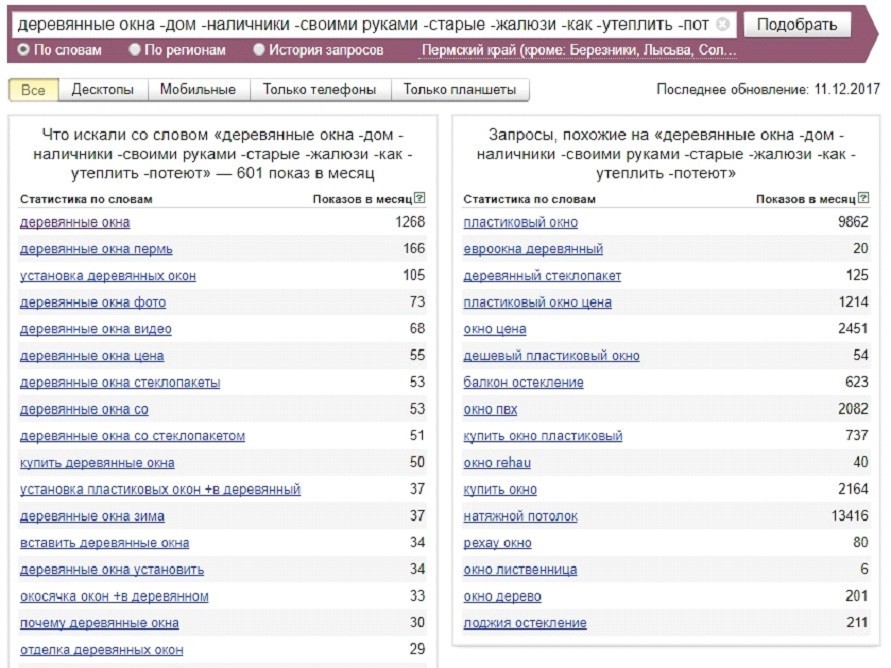Open the 'купить окно' similar query
Image resolution: width=891 pixels, height=668 pixels.
pyautogui.click(x=500, y=489)
